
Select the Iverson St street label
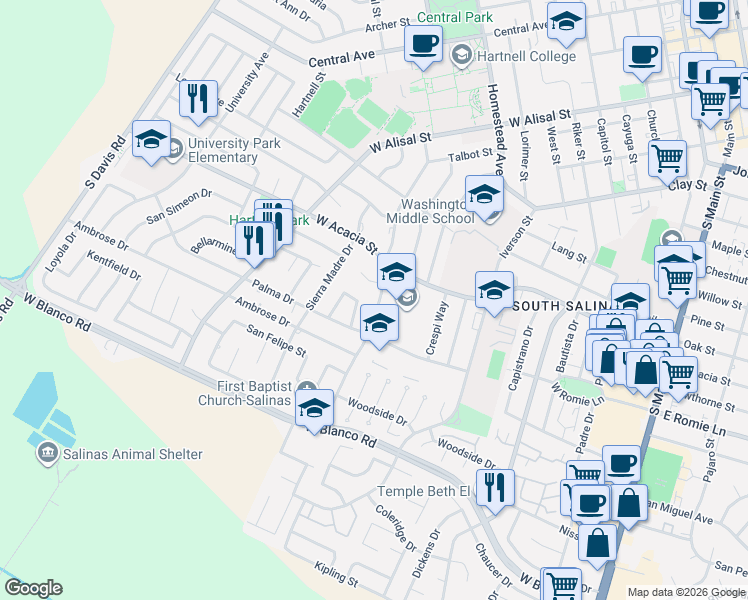[x=516, y=237]
